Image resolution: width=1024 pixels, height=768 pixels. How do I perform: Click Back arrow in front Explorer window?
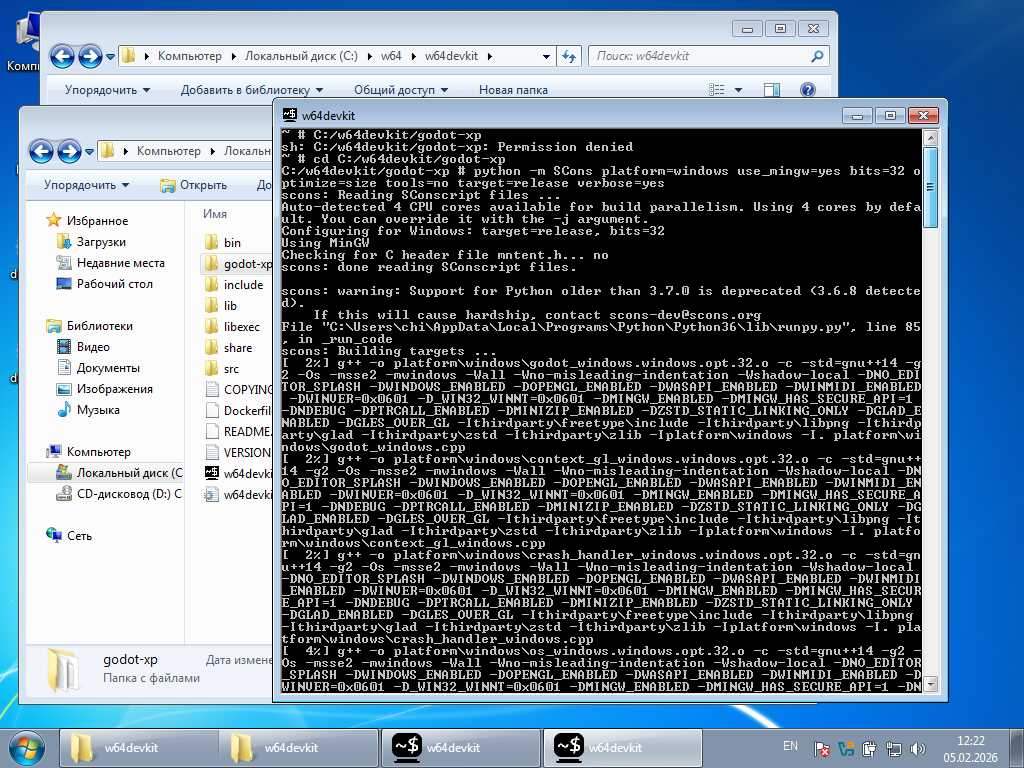41,152
